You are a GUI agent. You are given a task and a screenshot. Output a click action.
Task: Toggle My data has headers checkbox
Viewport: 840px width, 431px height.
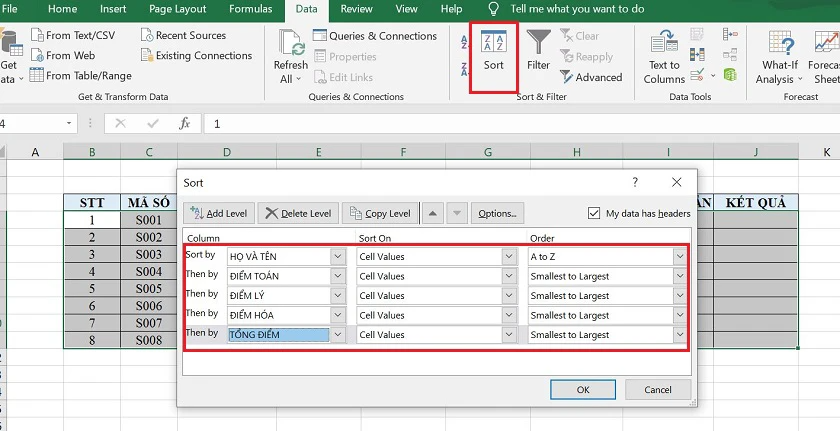pos(594,213)
